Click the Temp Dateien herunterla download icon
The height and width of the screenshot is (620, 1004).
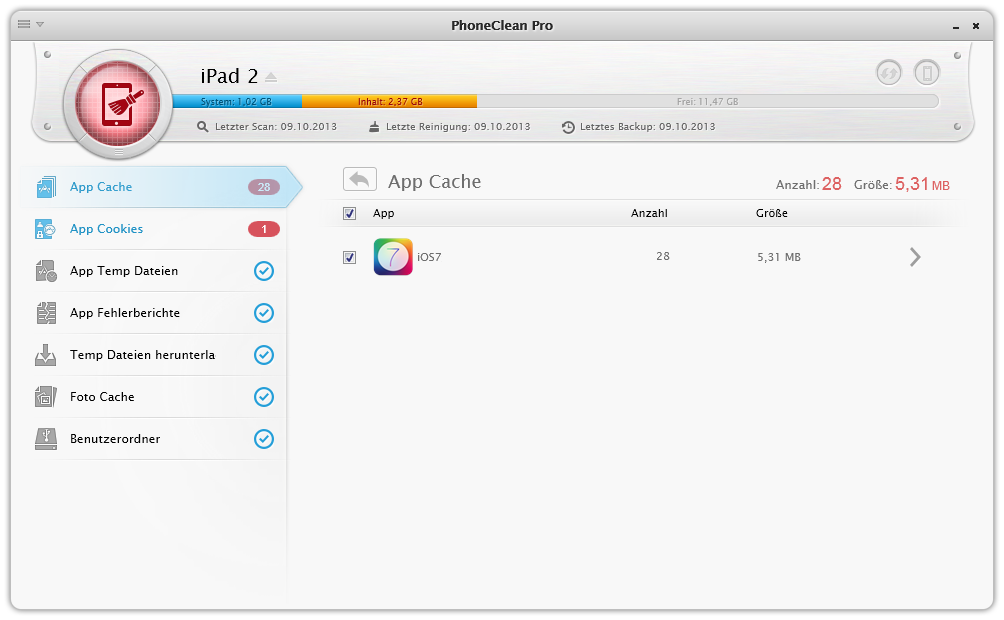(45, 355)
